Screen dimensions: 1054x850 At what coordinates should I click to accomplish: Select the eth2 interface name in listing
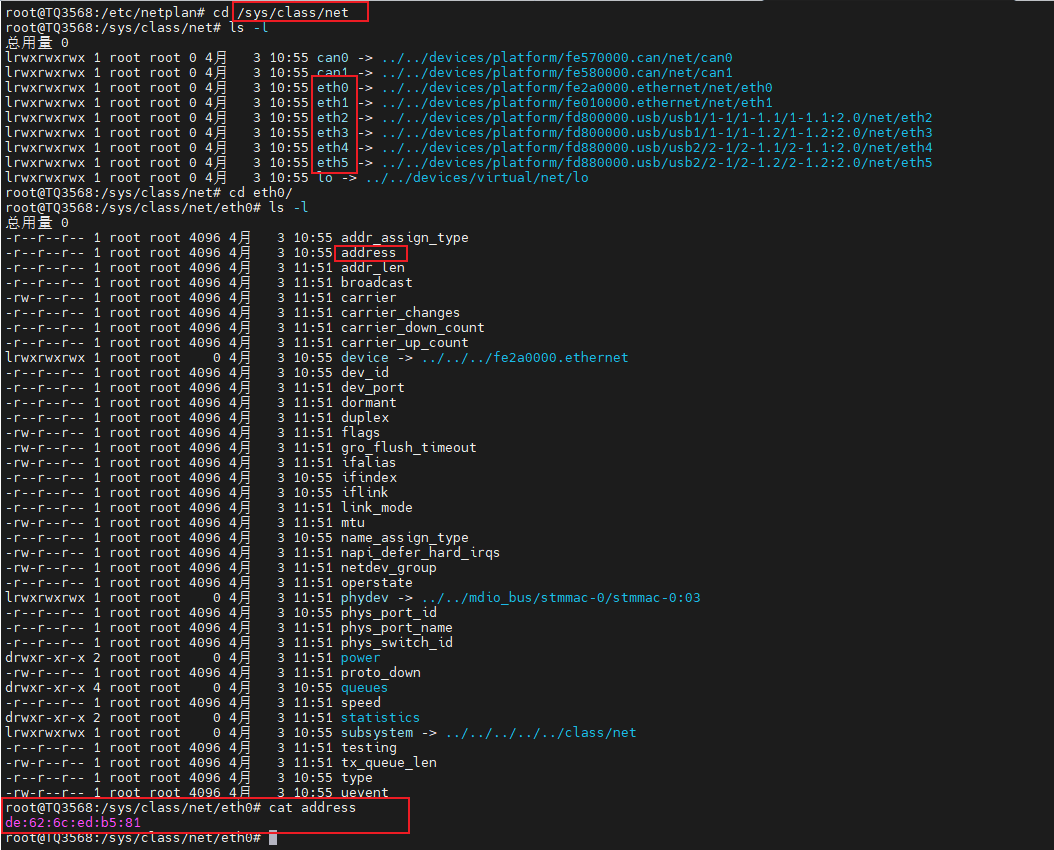point(333,118)
